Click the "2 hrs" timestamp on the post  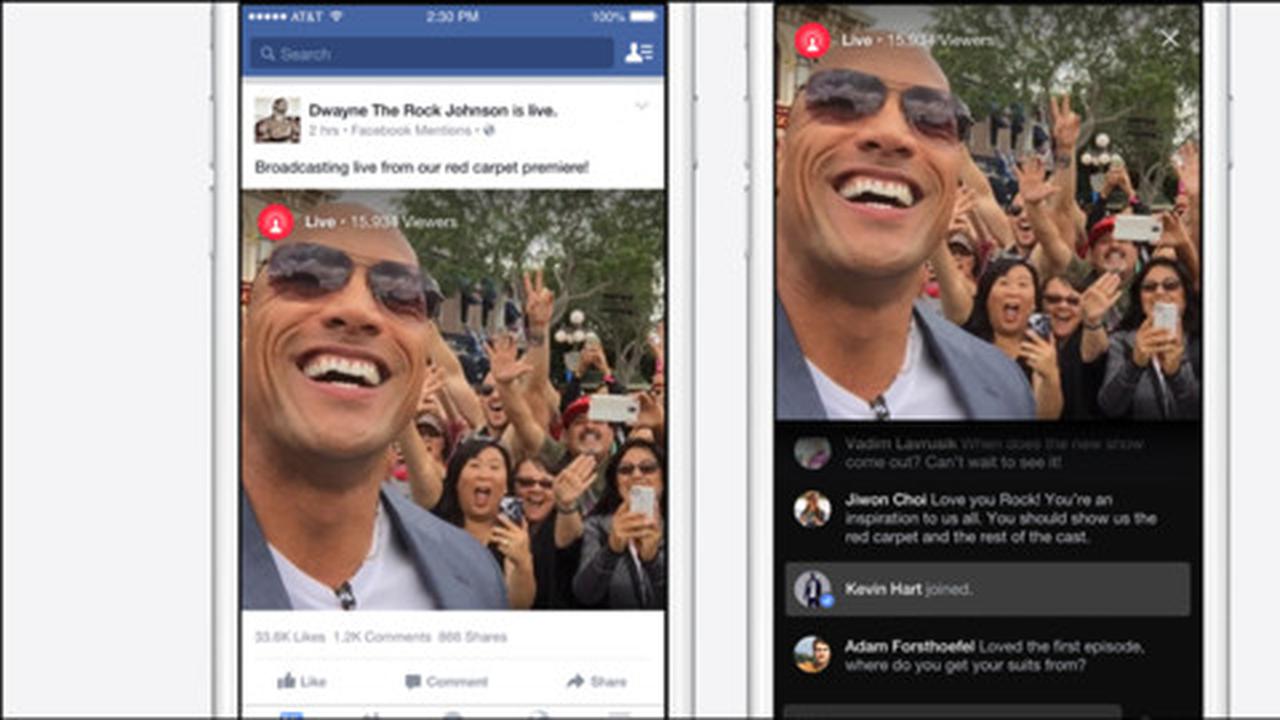(323, 130)
